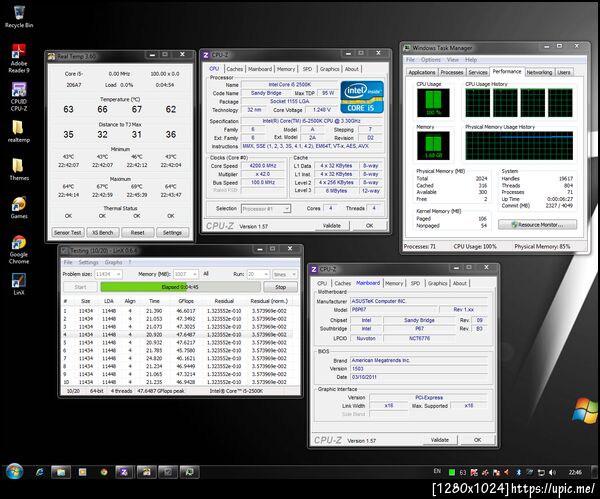Click the CPU Usage 100% meter in Task Manager
The width and height of the screenshot is (600, 499).
(433, 103)
